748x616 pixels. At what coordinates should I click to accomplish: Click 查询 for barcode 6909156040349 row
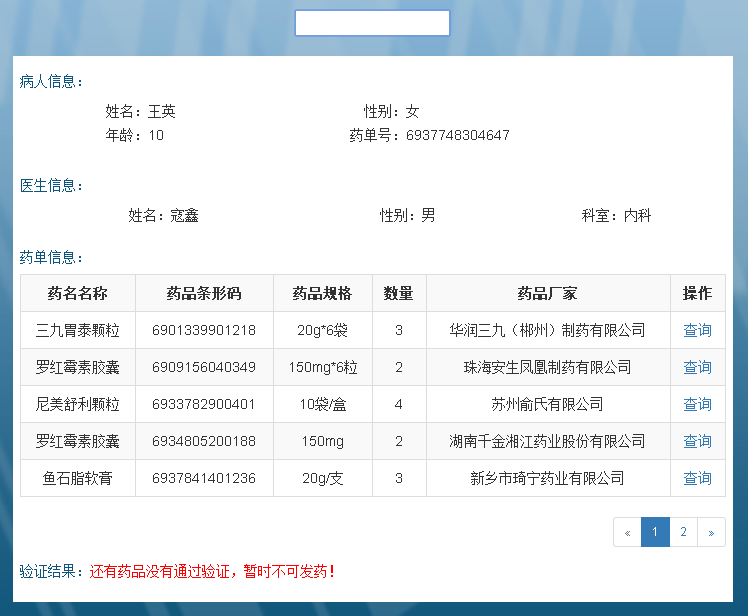(697, 367)
